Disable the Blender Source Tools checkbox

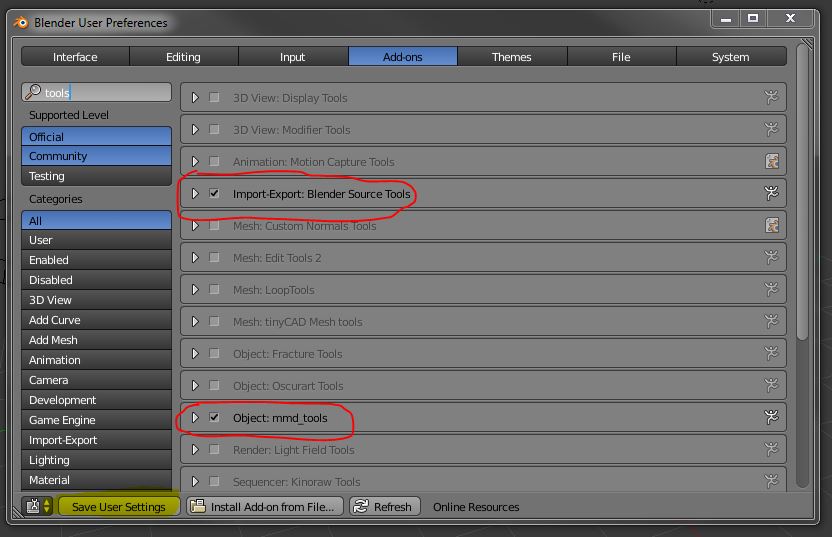pyautogui.click(x=214, y=193)
